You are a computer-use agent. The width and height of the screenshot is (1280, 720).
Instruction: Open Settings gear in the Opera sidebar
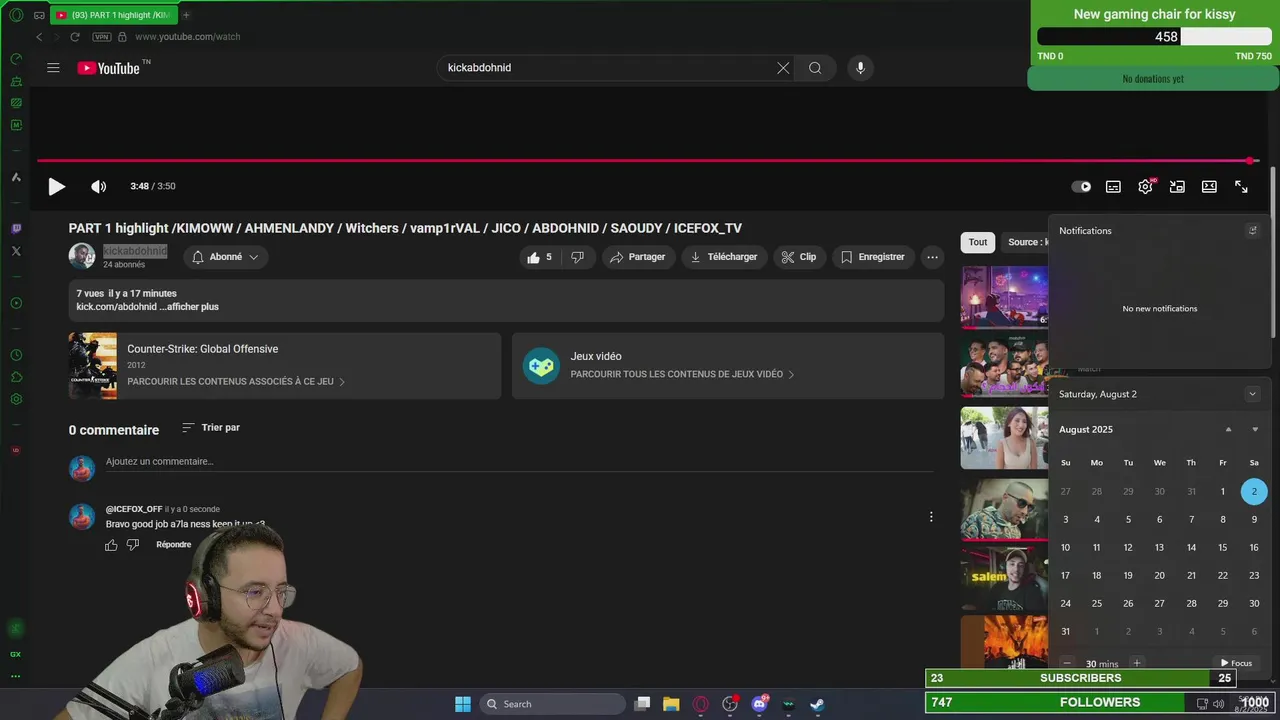coord(16,399)
